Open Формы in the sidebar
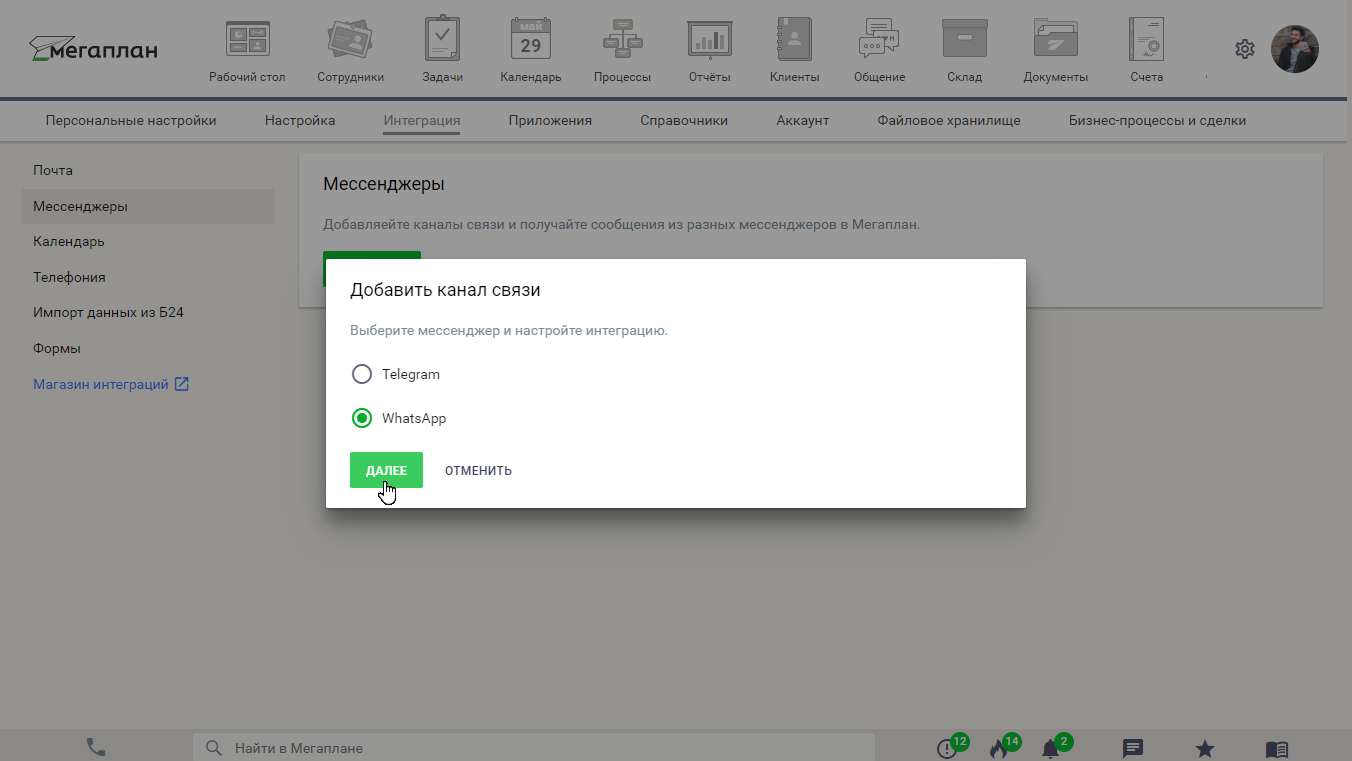This screenshot has width=1352, height=761. pos(148,349)
